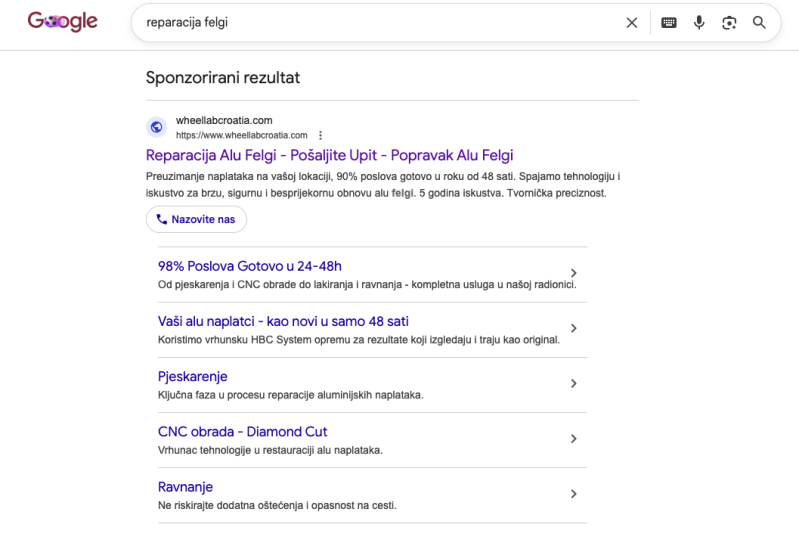Image resolution: width=799 pixels, height=543 pixels.
Task: Open 'CNC obrada - Diamond Cut' sitelink
Action: pos(243,432)
